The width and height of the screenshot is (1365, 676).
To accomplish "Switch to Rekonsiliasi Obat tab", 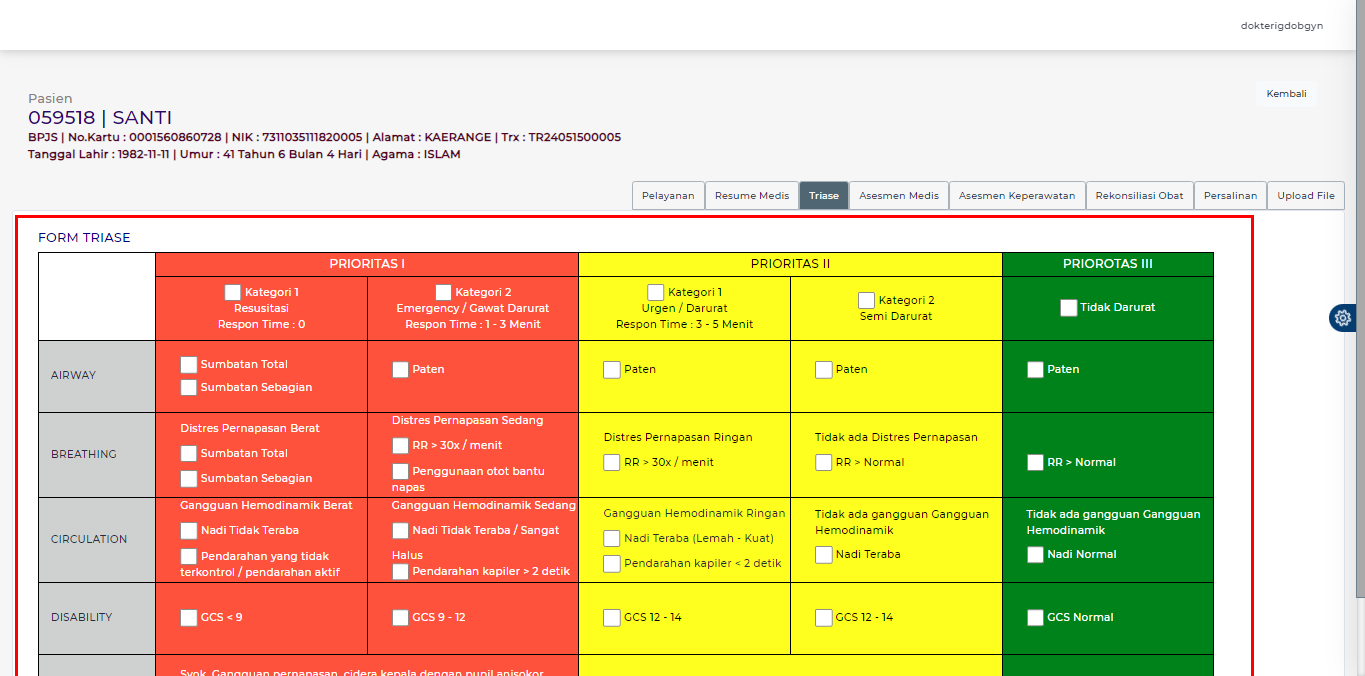I will tap(1139, 196).
